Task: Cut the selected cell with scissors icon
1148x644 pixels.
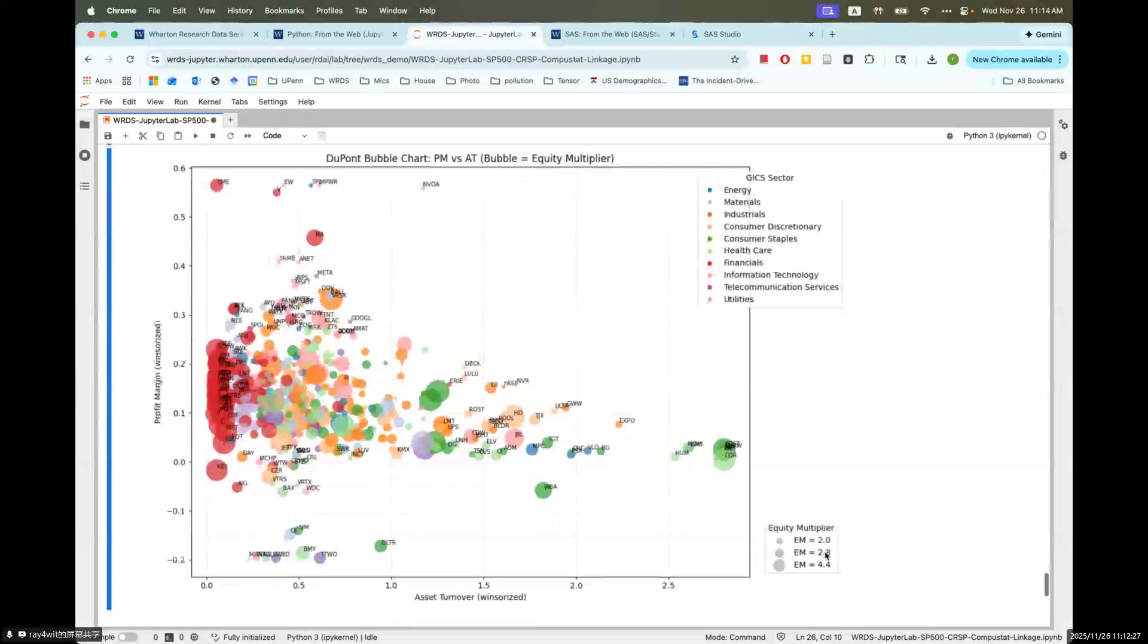Action: pyautogui.click(x=143, y=136)
